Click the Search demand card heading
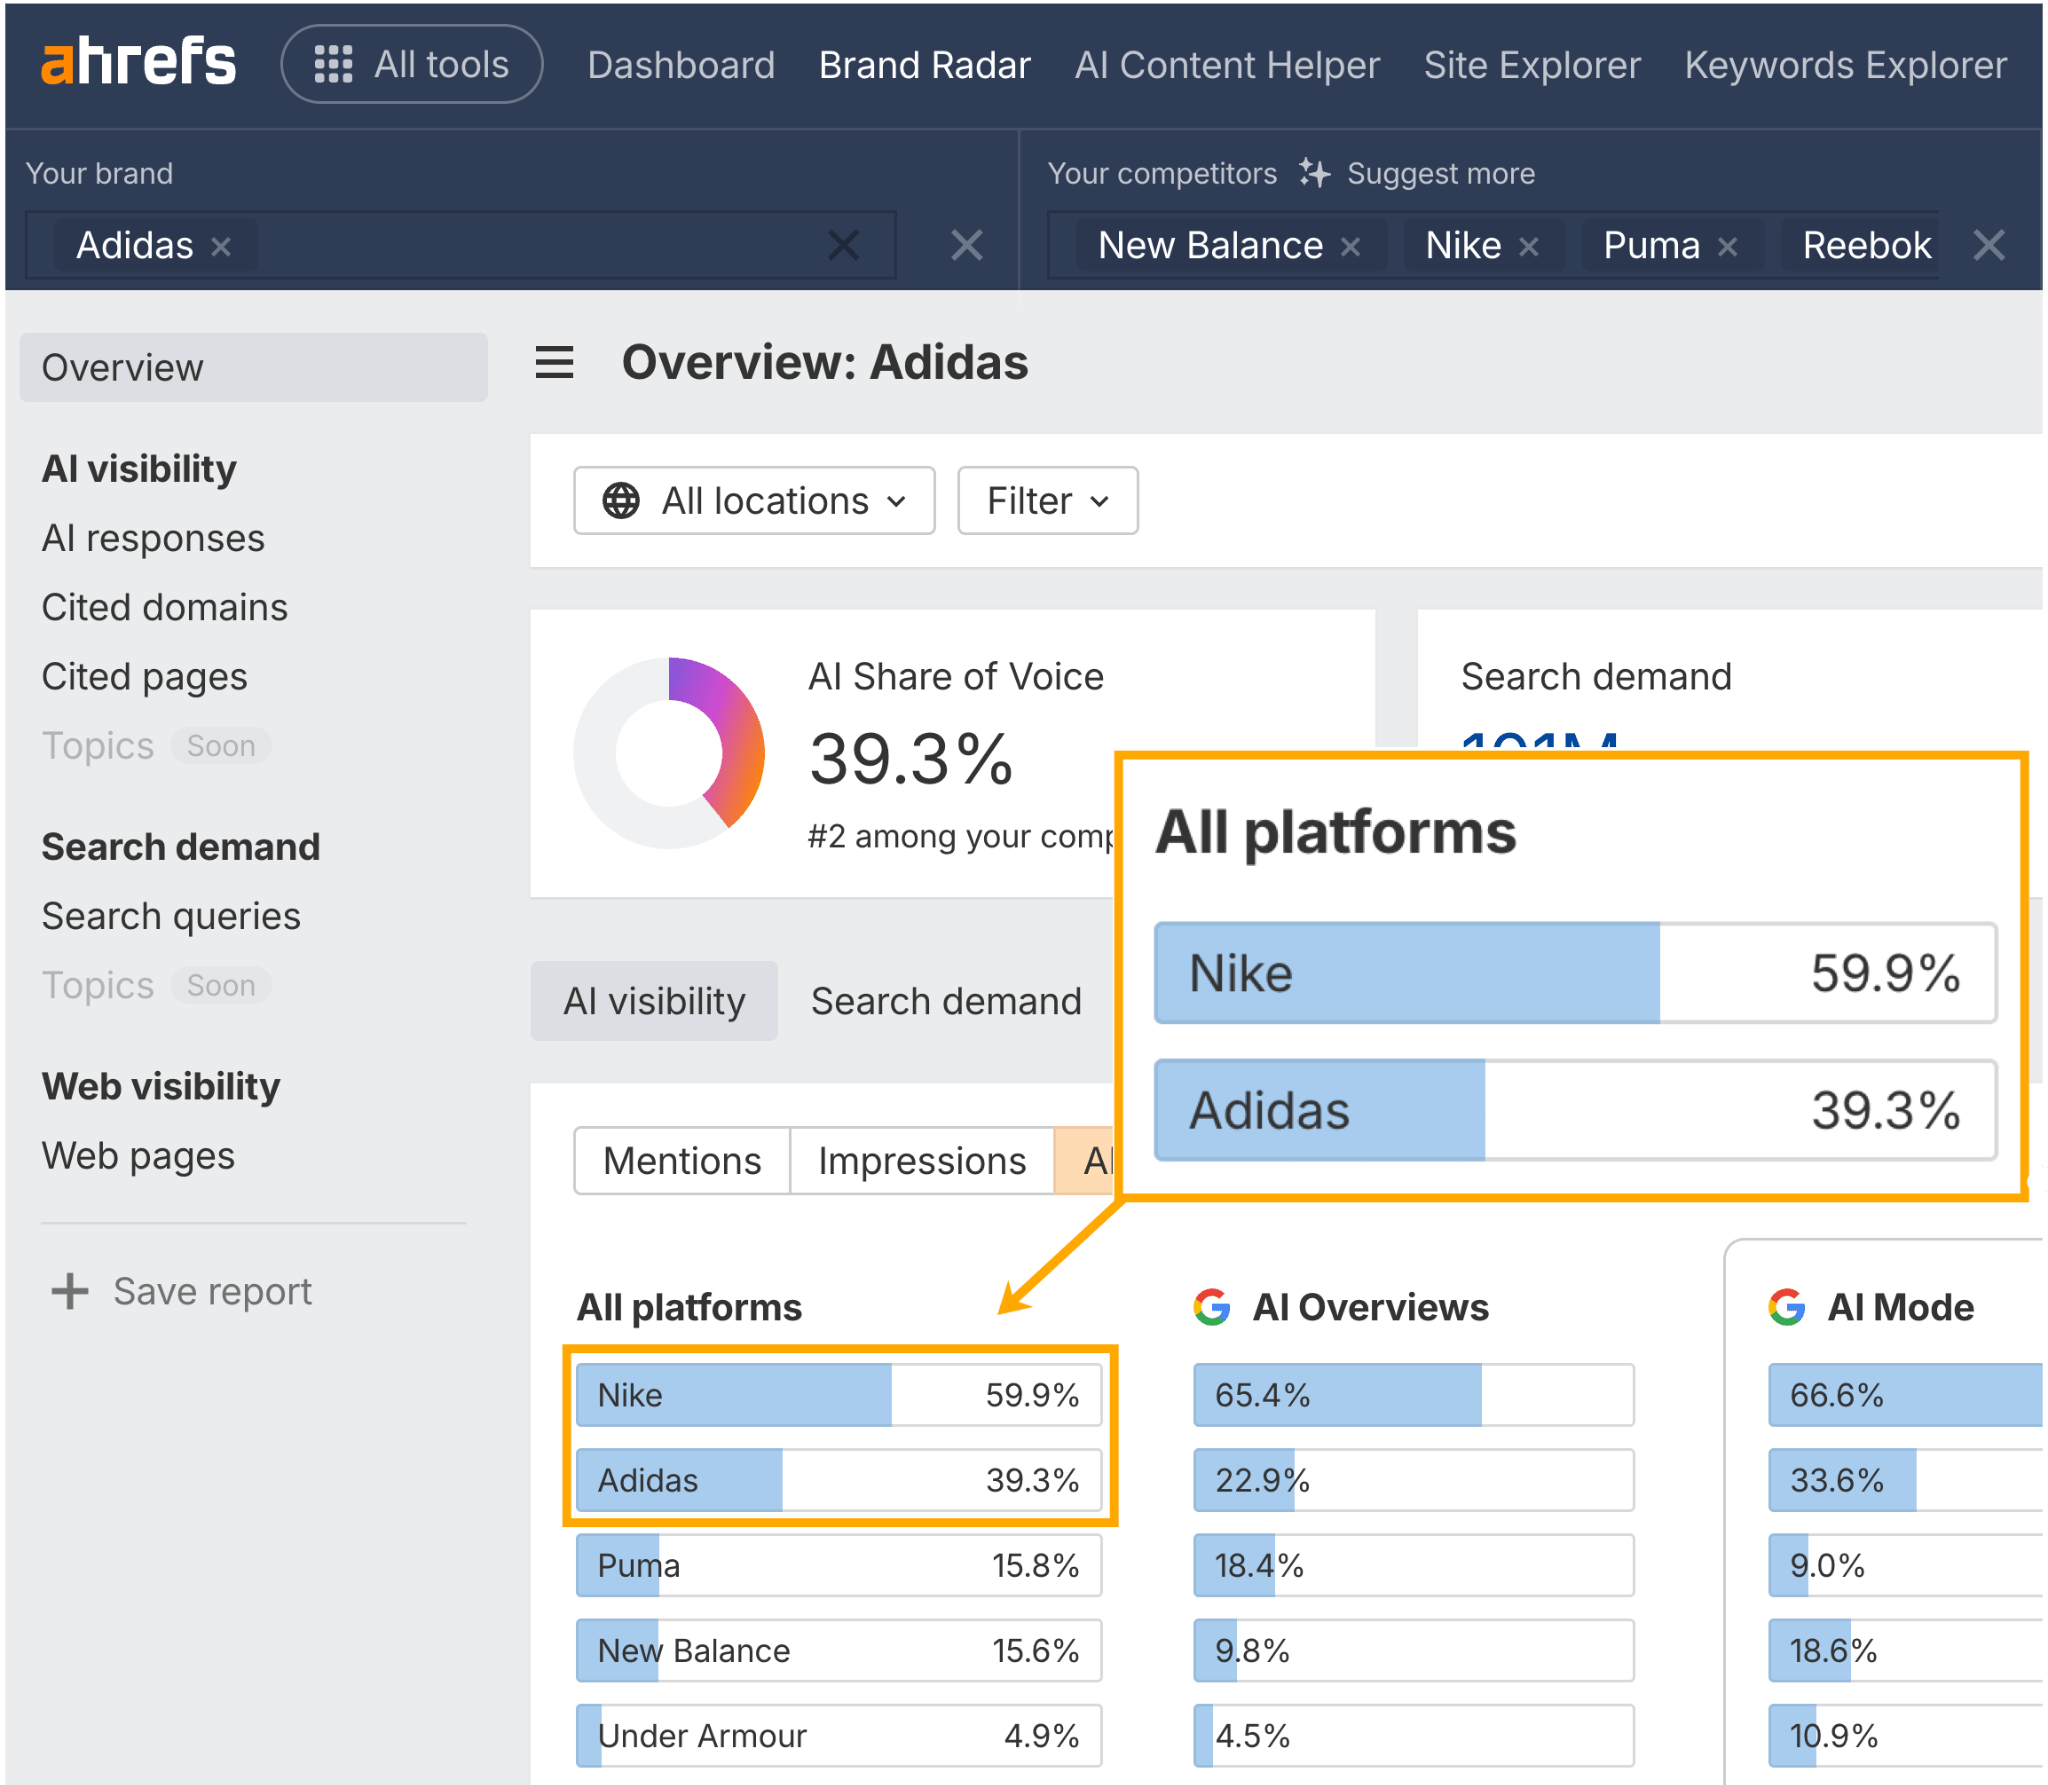 pyautogui.click(x=1596, y=677)
